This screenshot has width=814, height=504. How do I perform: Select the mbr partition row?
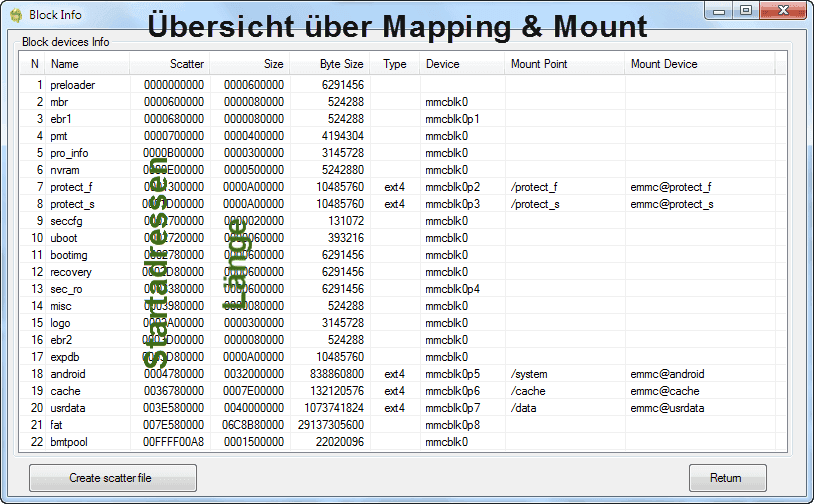tap(402, 102)
